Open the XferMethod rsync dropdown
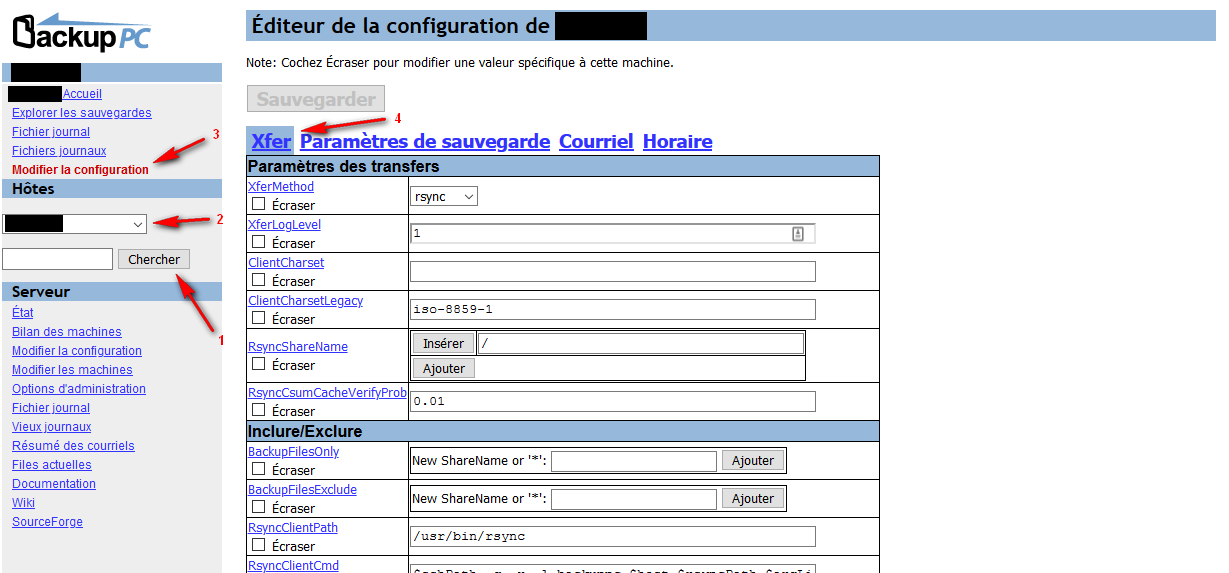This screenshot has height=573, width=1229. tap(445, 197)
